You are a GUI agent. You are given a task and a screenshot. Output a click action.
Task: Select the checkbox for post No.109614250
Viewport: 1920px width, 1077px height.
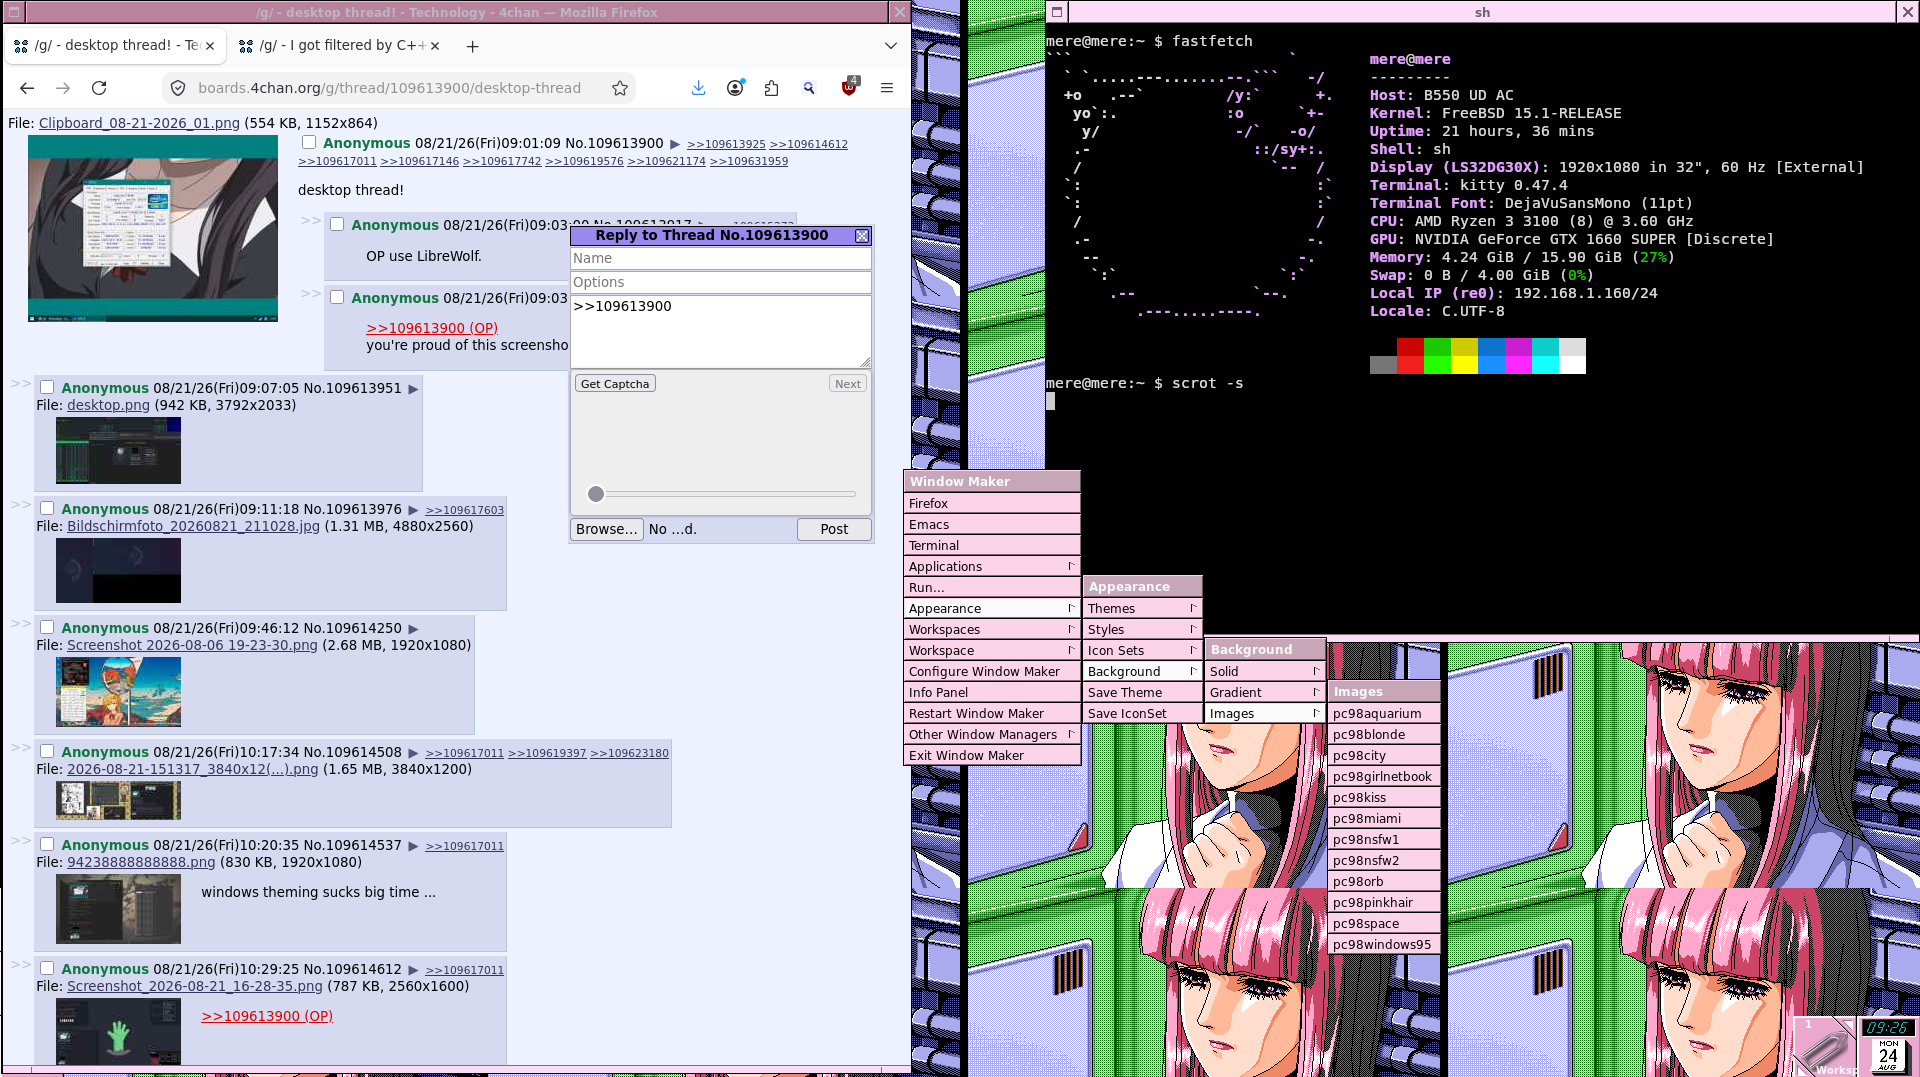tap(47, 628)
